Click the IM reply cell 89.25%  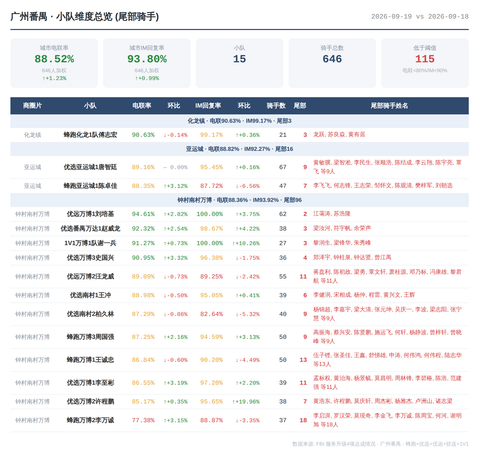tap(211, 277)
